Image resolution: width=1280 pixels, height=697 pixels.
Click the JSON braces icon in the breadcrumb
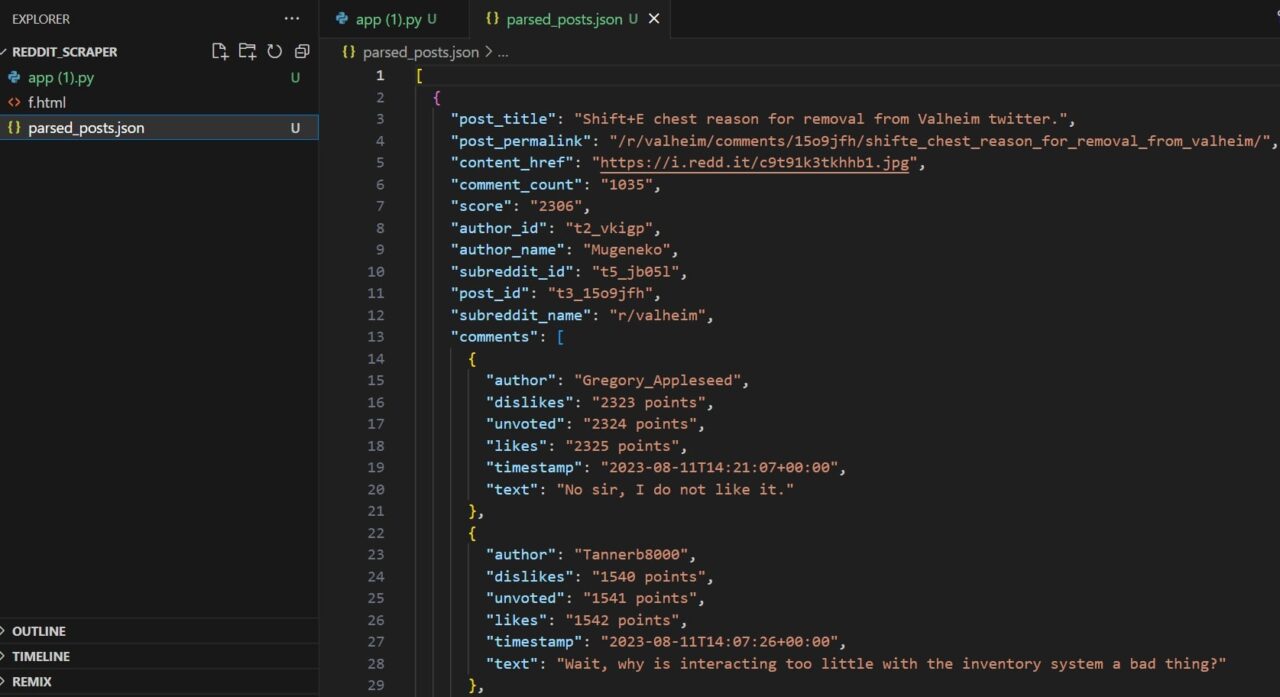pyautogui.click(x=347, y=52)
